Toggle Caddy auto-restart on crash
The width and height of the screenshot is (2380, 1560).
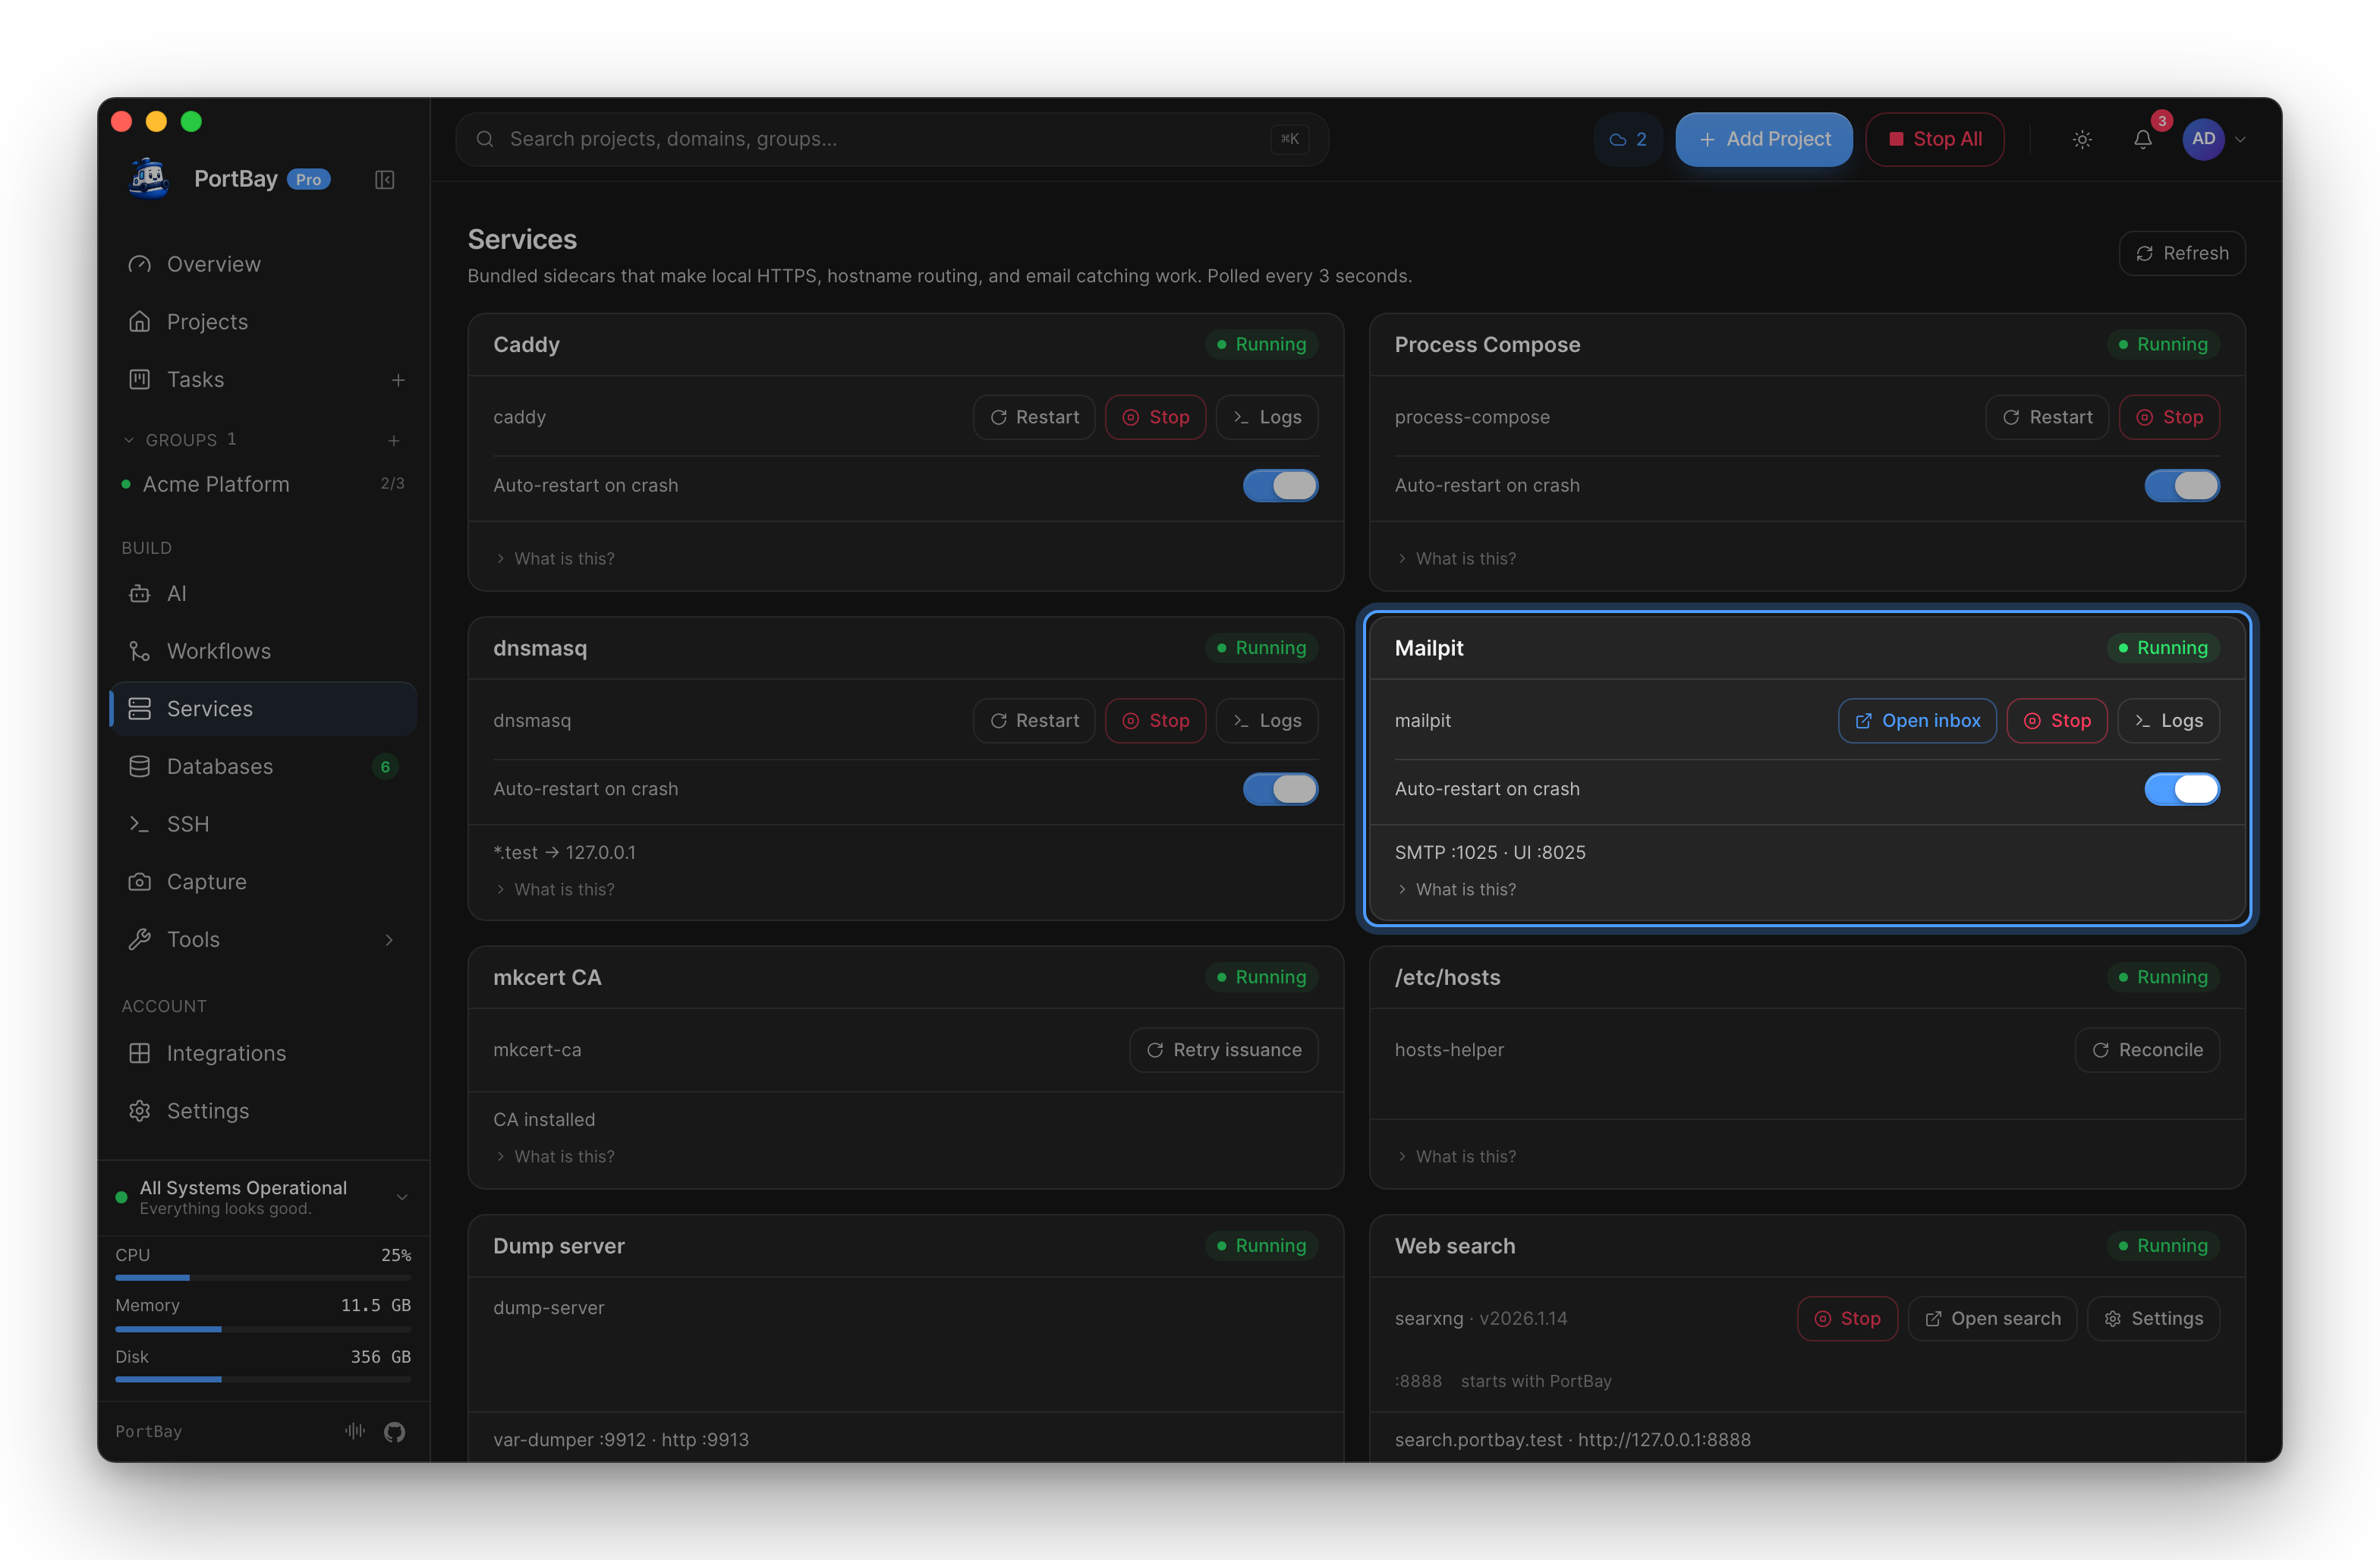(1280, 486)
